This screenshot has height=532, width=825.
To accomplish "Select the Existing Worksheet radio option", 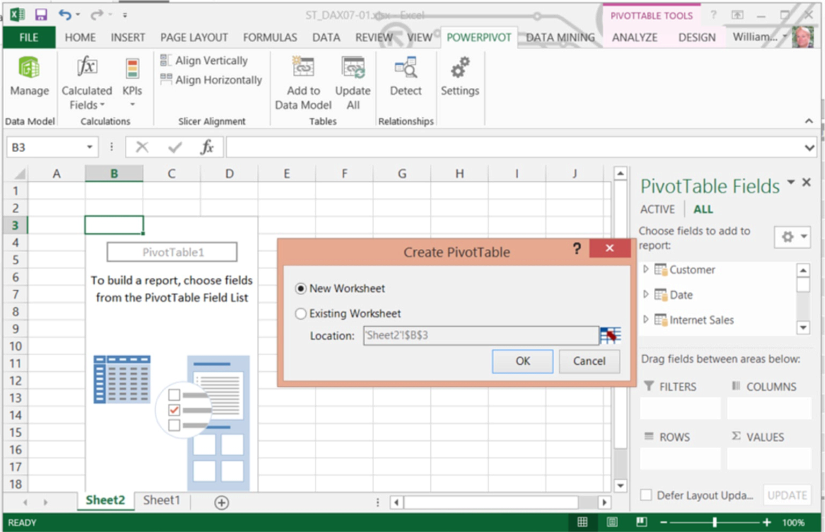I will tap(302, 314).
